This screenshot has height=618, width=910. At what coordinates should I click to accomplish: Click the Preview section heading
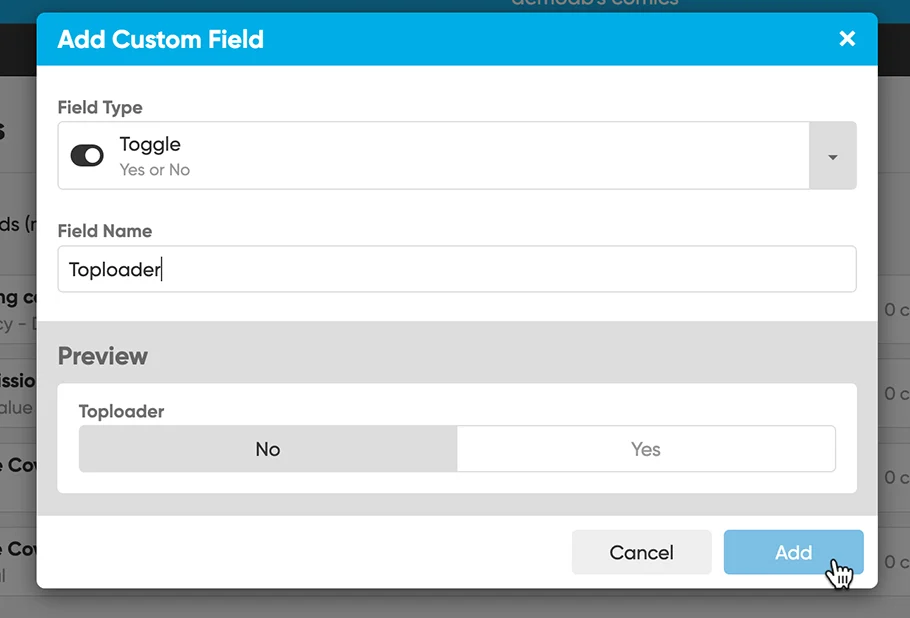(103, 356)
